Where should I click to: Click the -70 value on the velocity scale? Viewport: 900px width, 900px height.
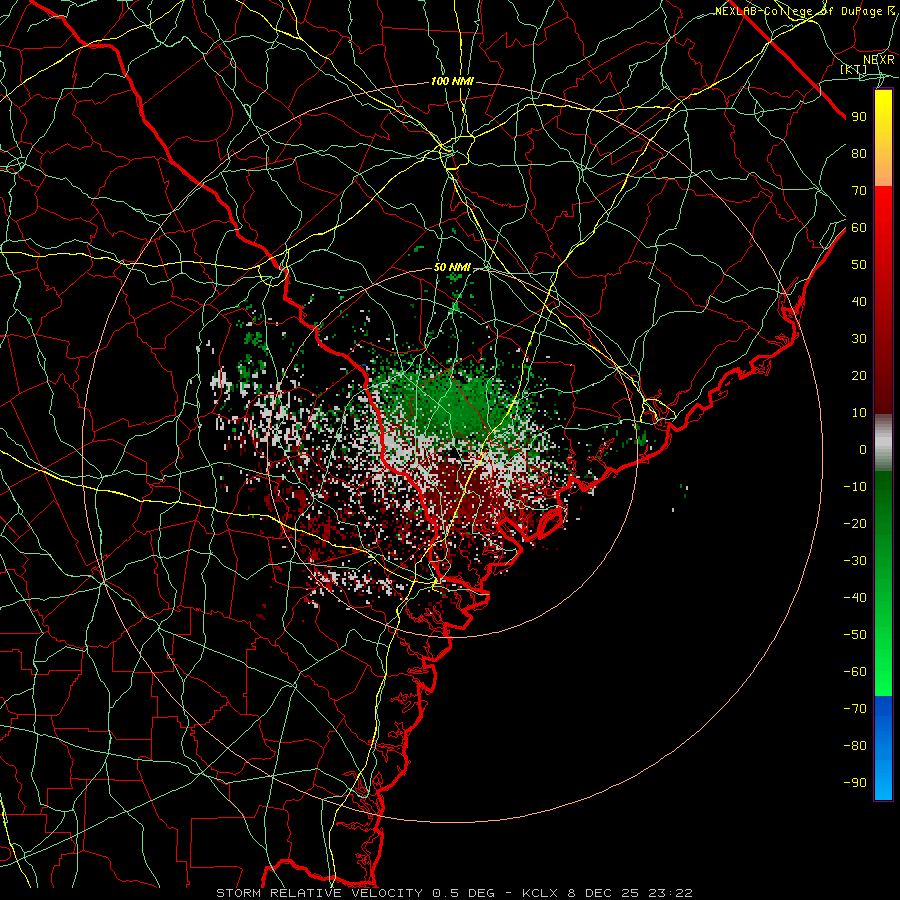tap(855, 709)
